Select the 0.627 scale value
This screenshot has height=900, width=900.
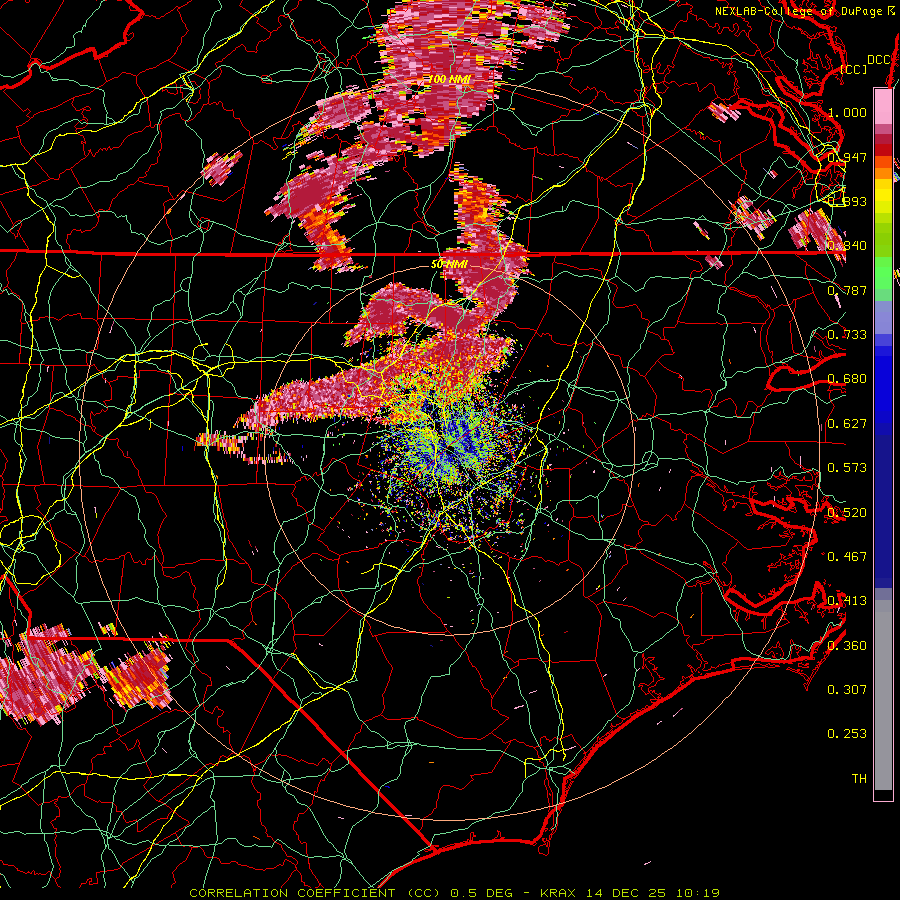847,424
